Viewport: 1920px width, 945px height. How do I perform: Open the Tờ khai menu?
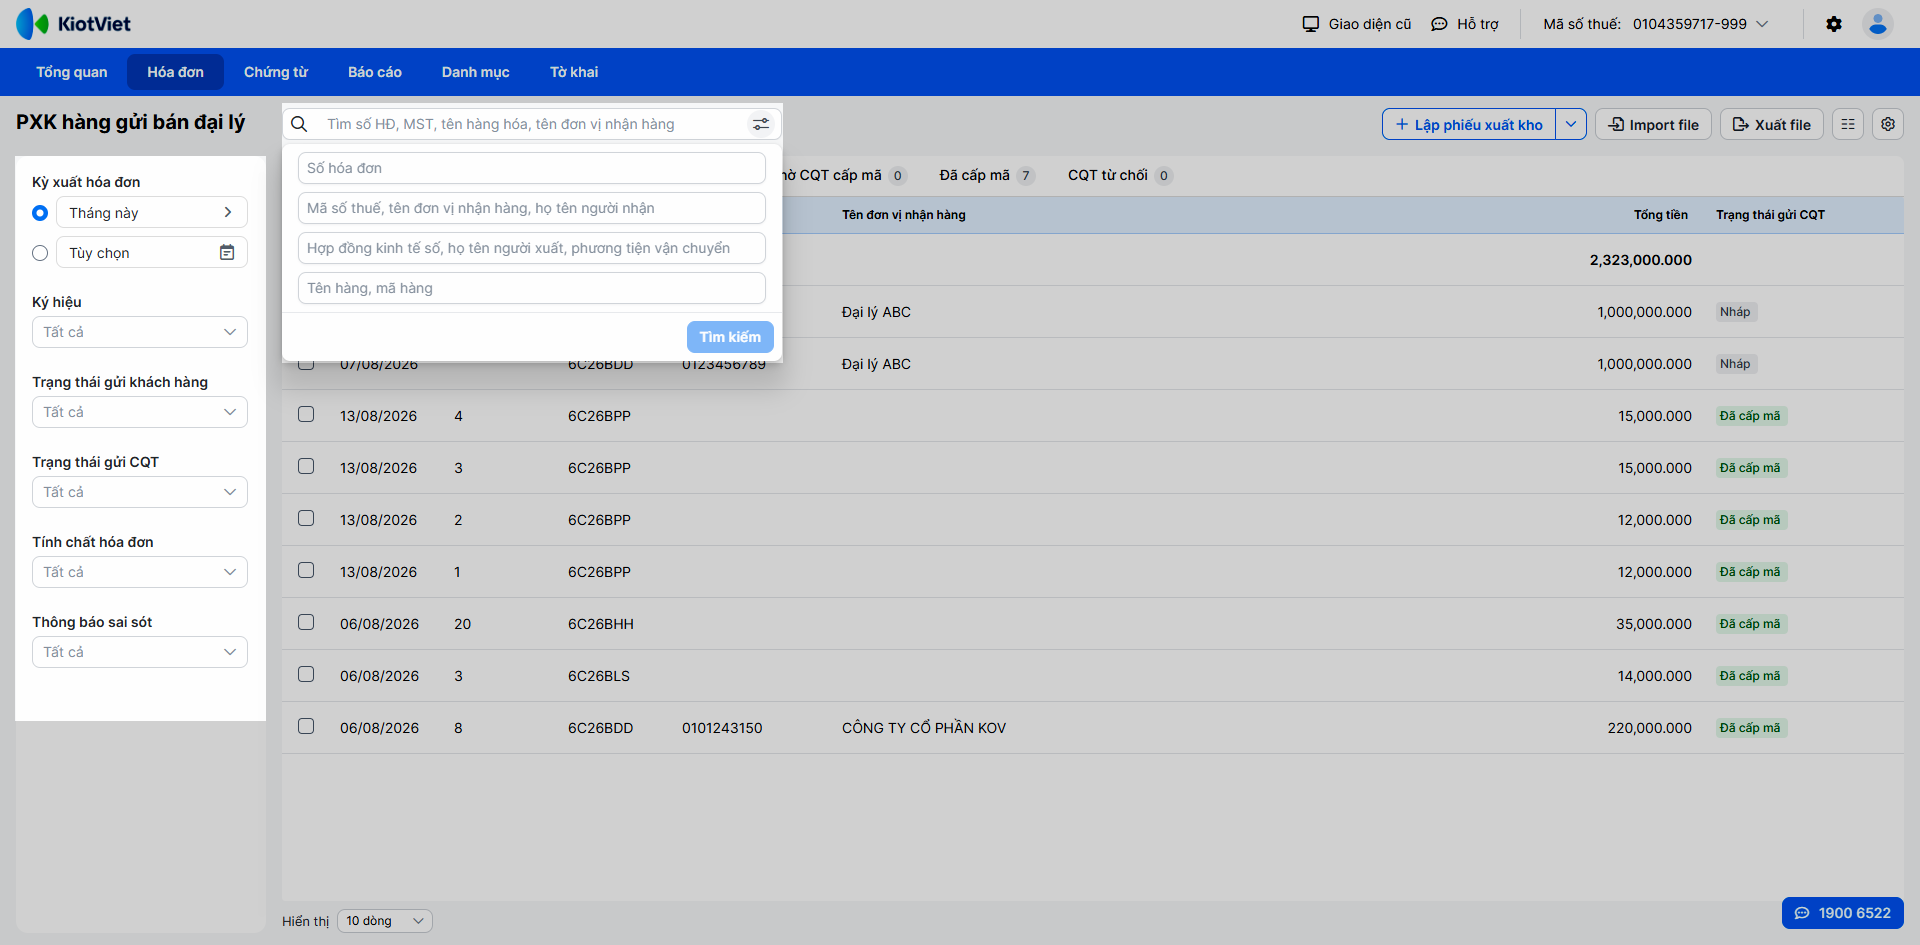[x=574, y=72]
